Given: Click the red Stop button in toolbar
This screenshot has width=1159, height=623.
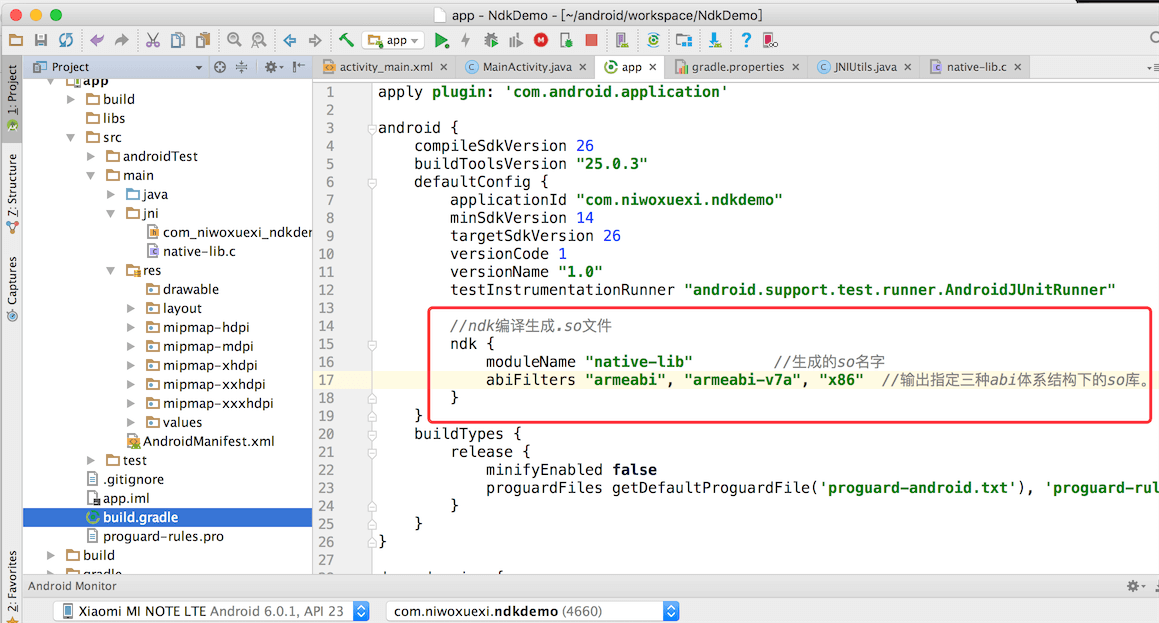Looking at the screenshot, I should (x=591, y=40).
